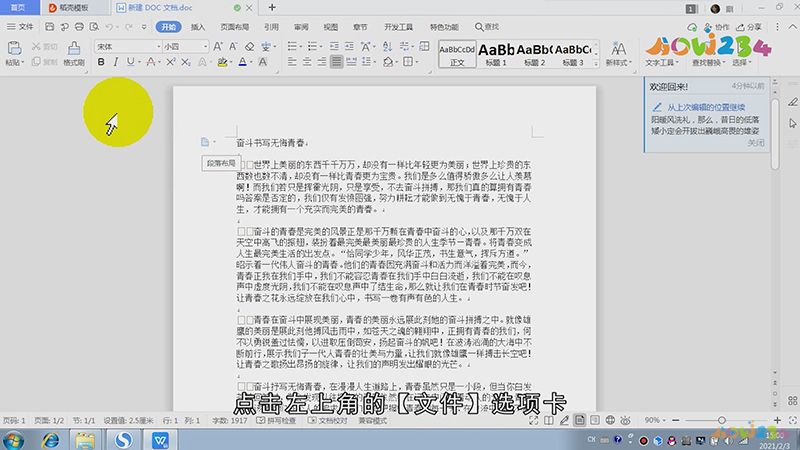Decrease font size with the A- icon
The height and width of the screenshot is (450, 800).
pyautogui.click(x=233, y=46)
